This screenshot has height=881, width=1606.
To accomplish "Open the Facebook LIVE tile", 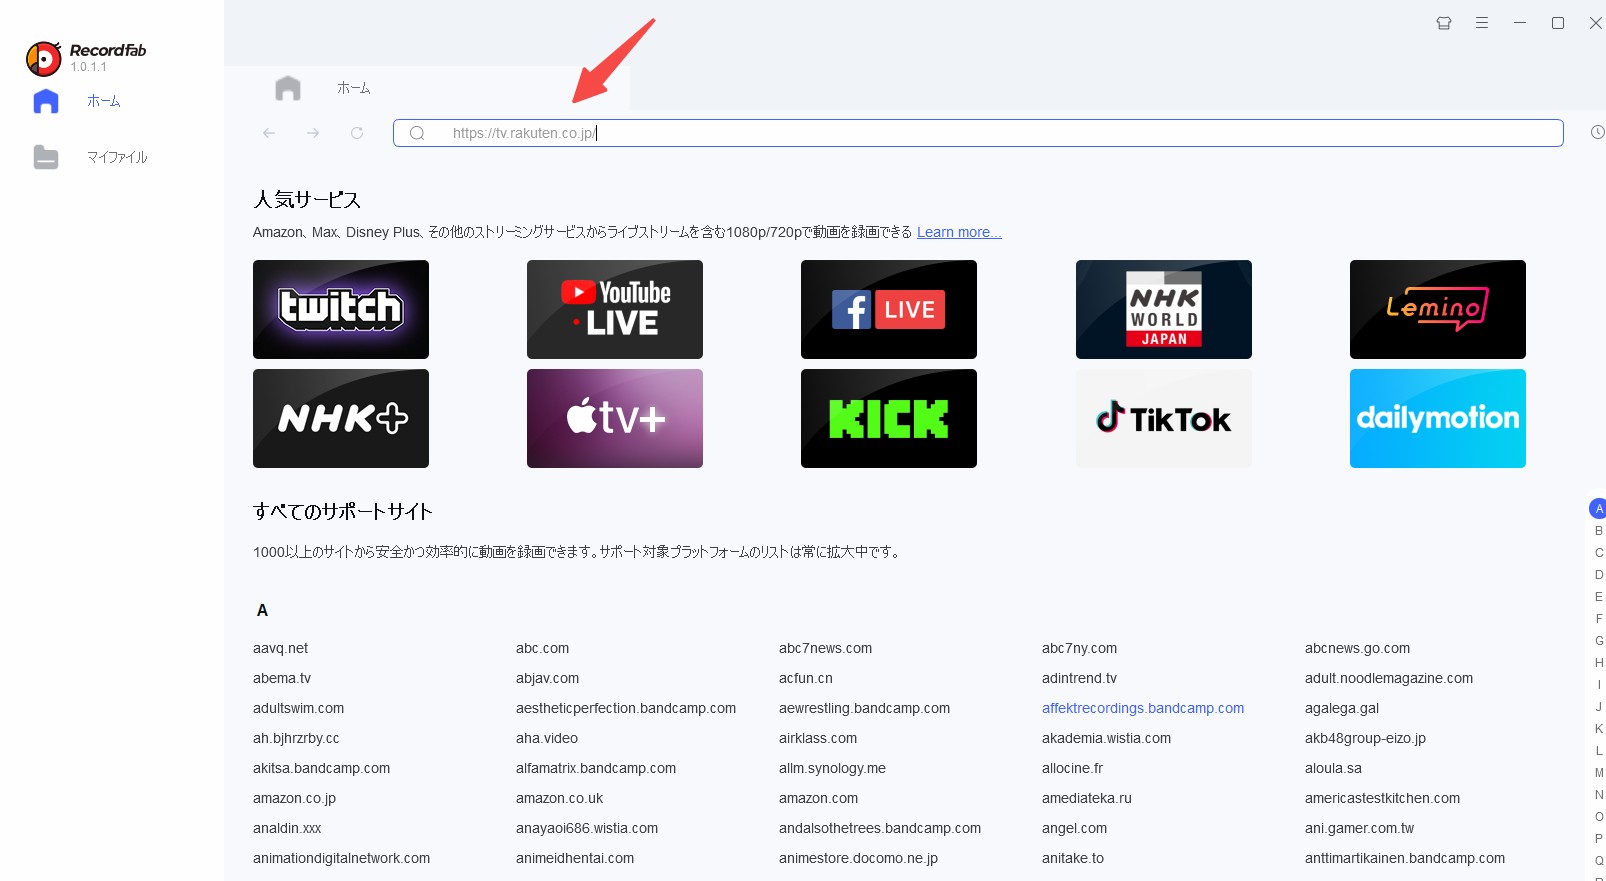I will click(889, 309).
